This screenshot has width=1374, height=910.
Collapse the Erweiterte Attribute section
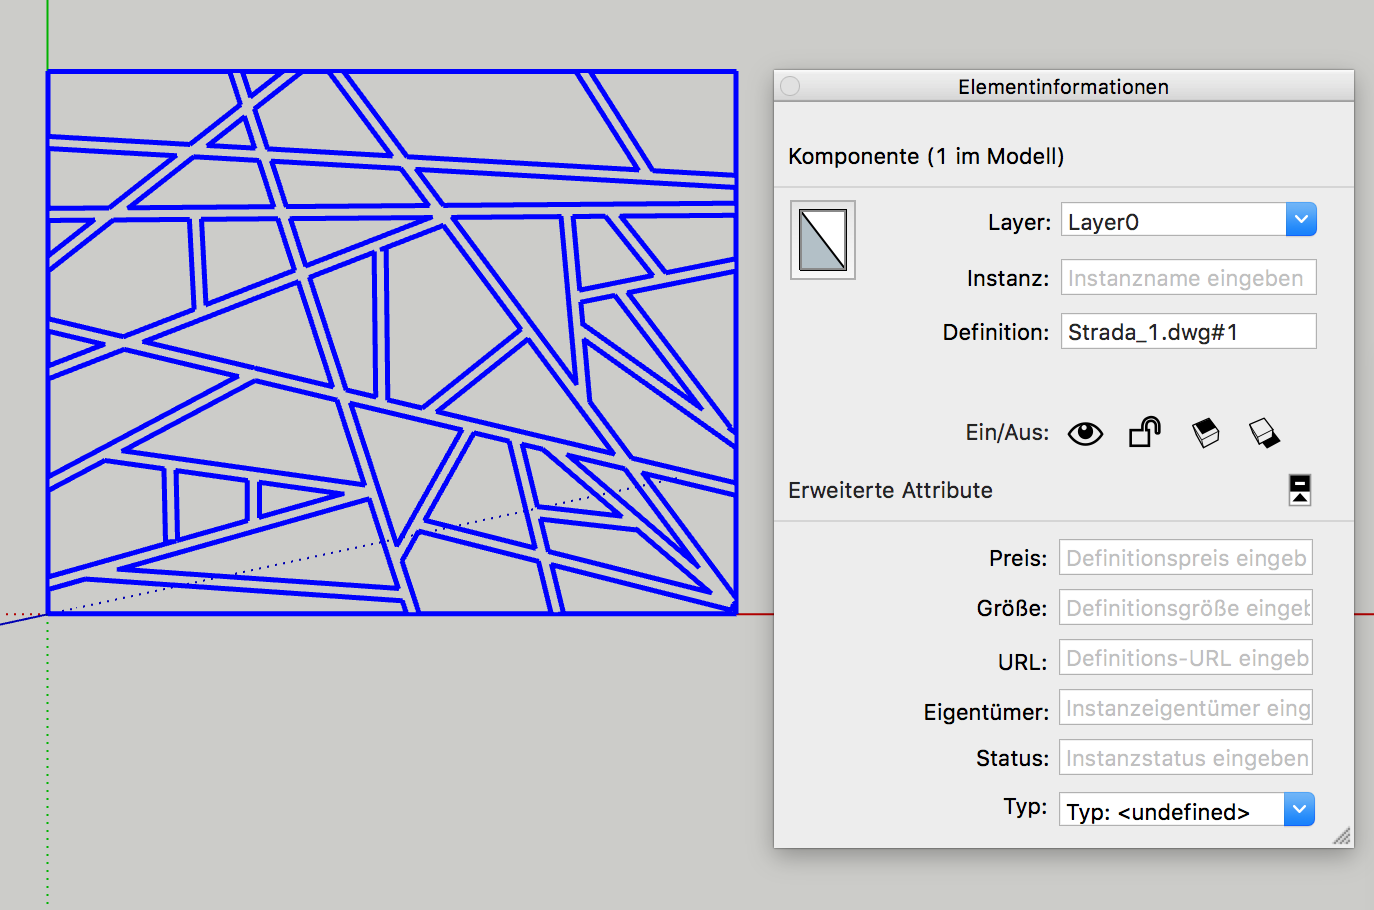coord(1299,490)
